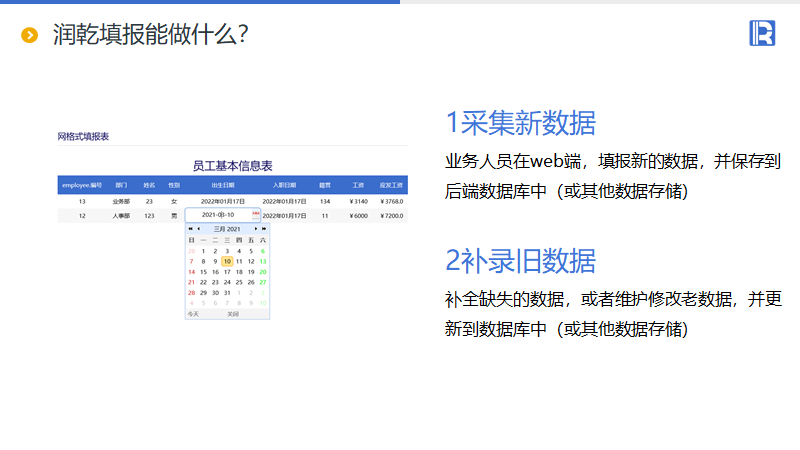This screenshot has width=800, height=450.
Task: Click the 人事部 department cell
Action: point(121,216)
